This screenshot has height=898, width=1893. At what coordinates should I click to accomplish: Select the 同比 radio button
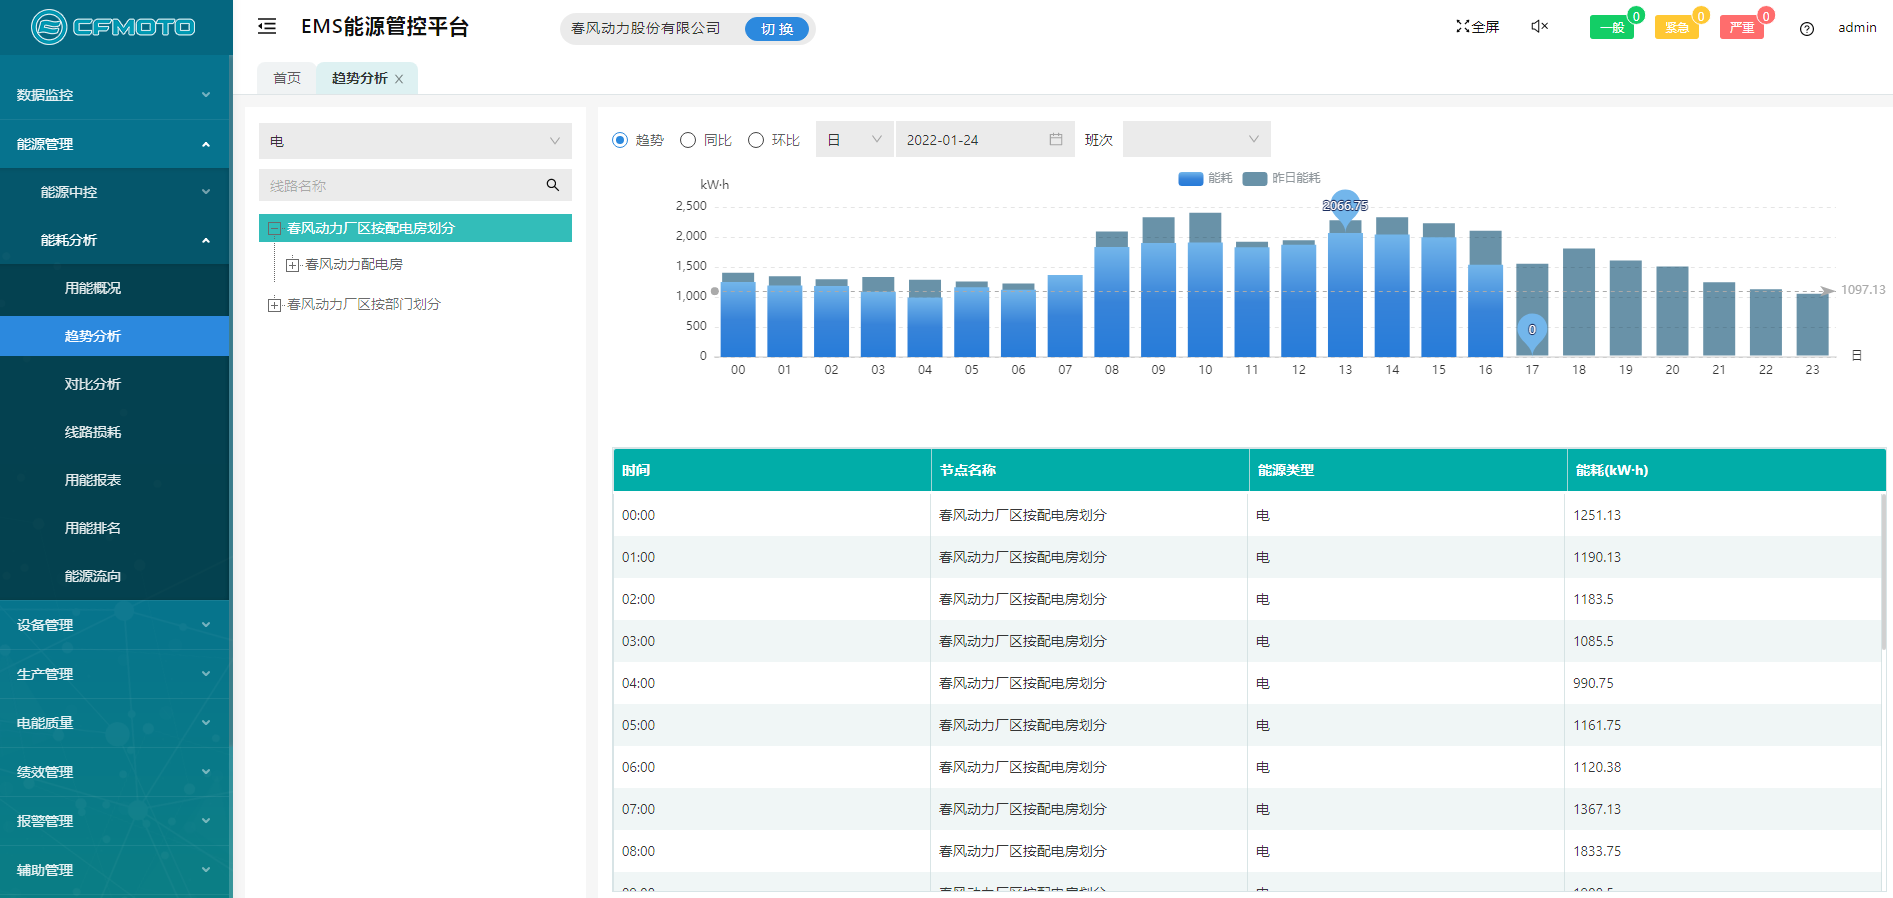[688, 140]
